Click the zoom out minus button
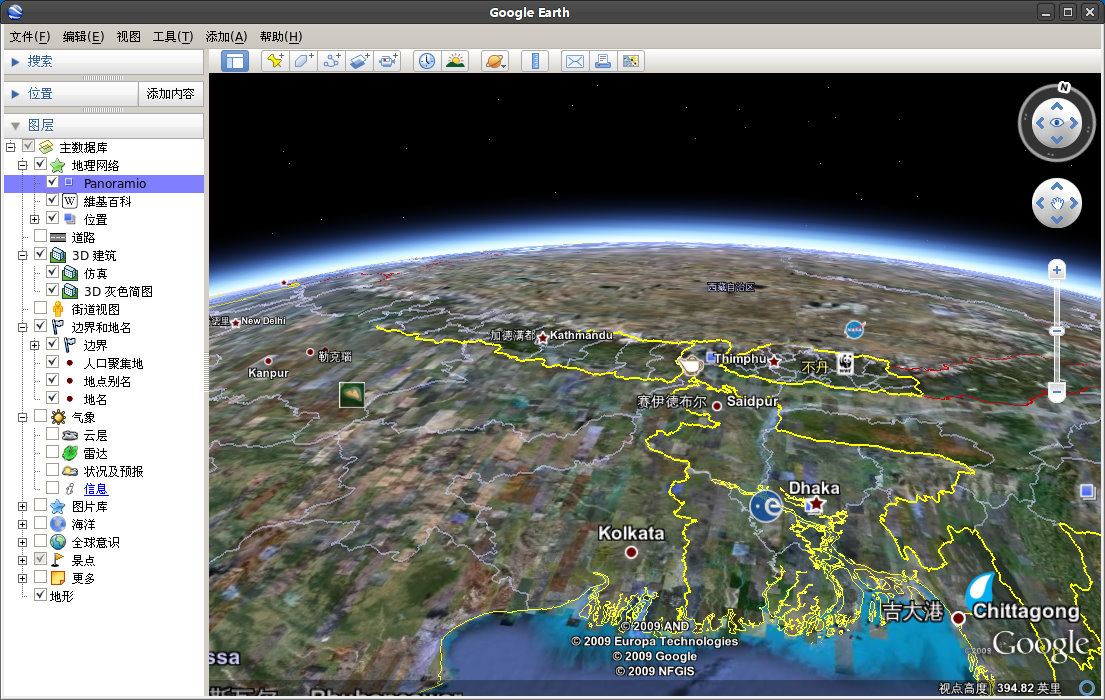The width and height of the screenshot is (1105, 700). point(1056,391)
